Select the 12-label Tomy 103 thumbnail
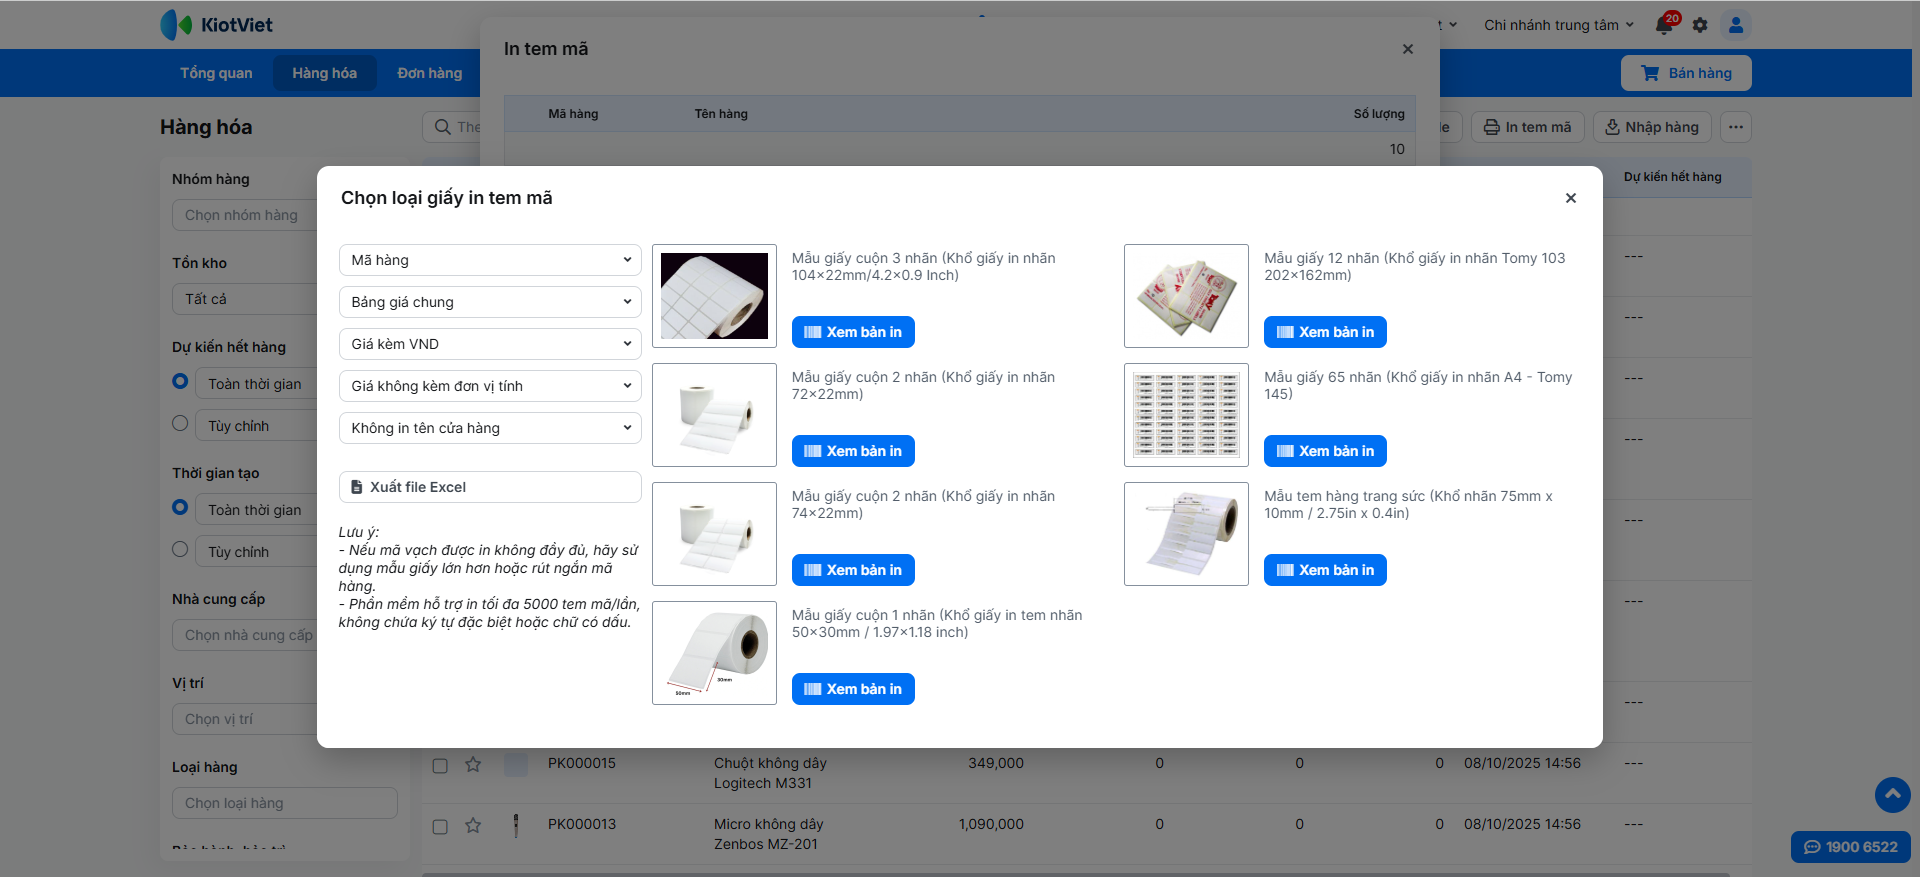 pos(1186,296)
